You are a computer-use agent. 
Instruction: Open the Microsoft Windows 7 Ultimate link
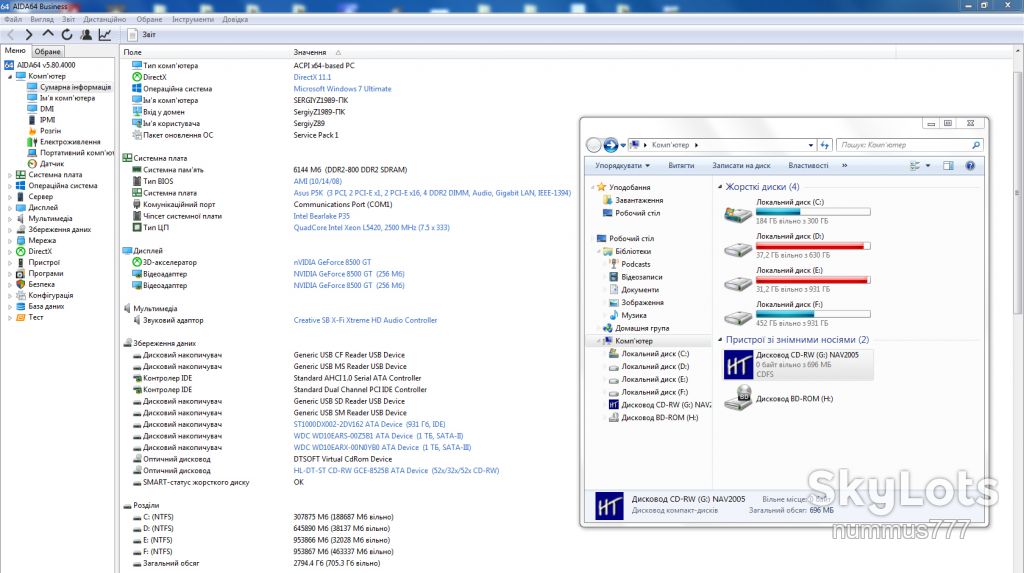[x=342, y=89]
